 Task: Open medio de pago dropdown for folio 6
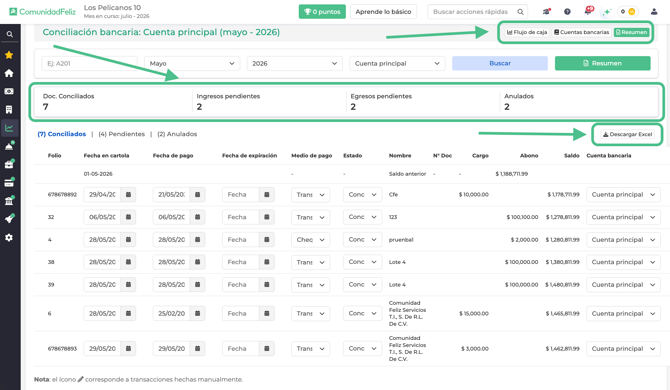click(x=311, y=313)
